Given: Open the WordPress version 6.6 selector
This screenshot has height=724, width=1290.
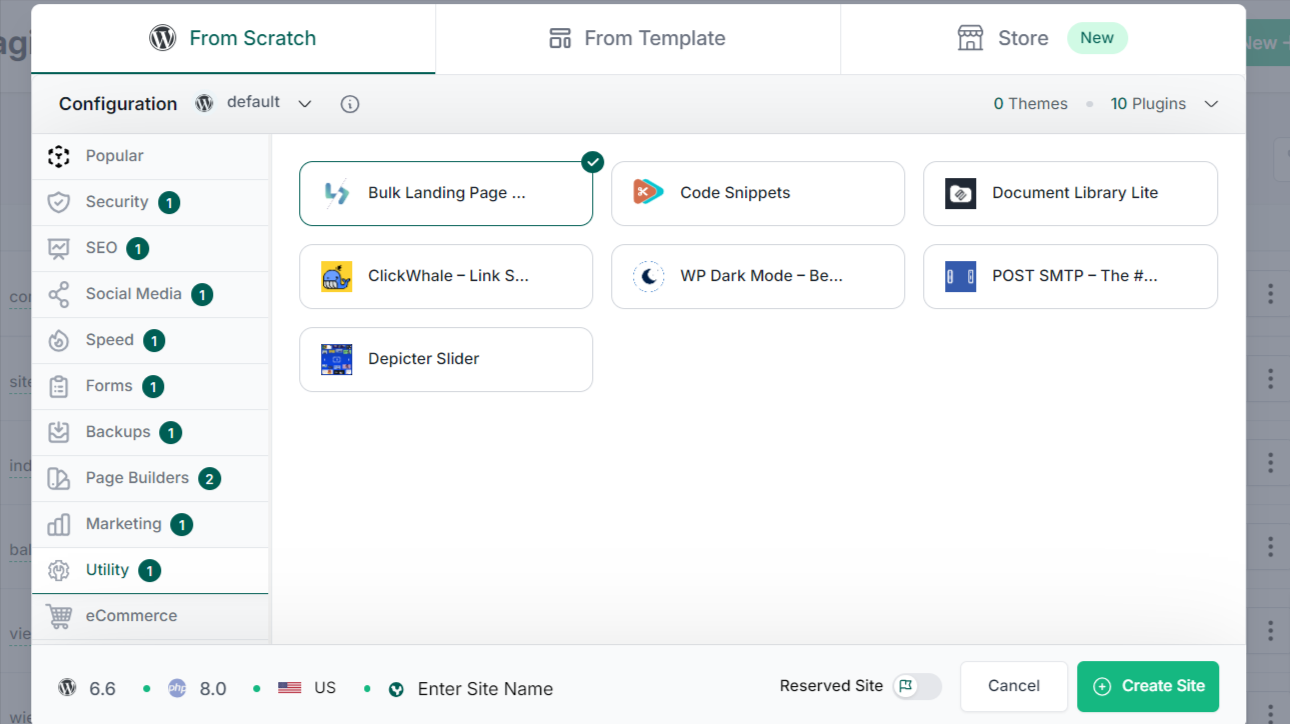Looking at the screenshot, I should coord(87,688).
